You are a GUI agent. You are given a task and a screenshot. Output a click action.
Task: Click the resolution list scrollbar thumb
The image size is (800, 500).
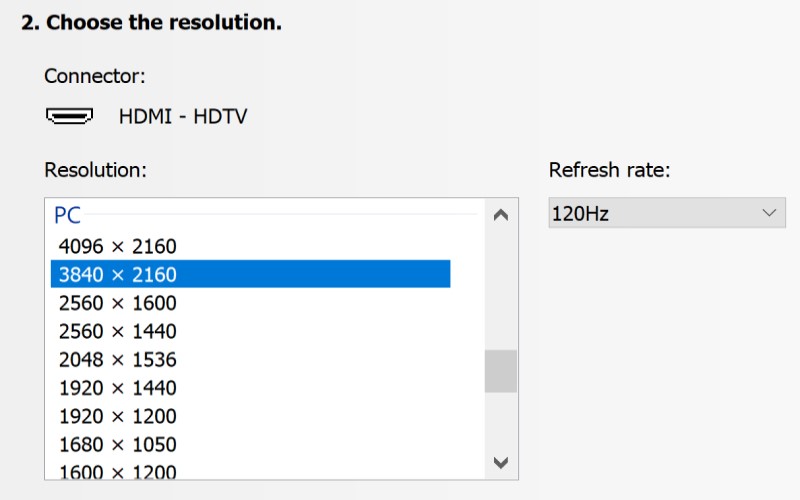coord(501,371)
